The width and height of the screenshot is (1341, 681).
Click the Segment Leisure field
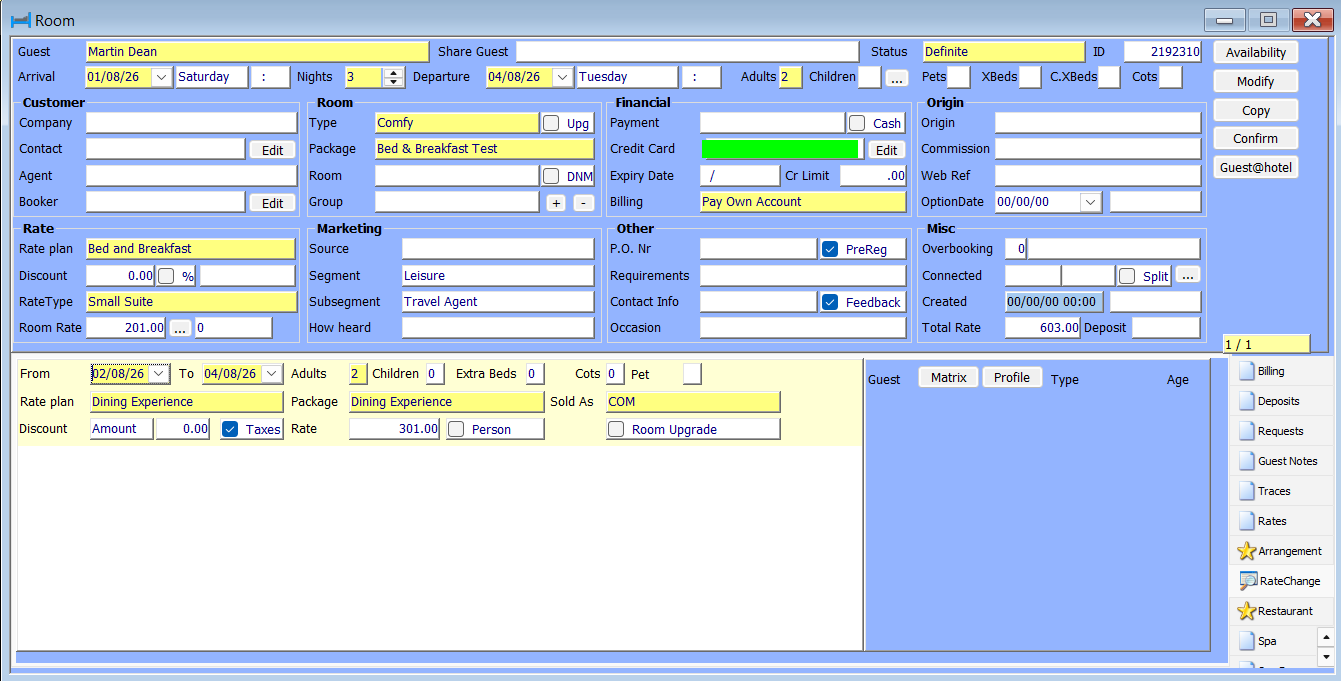coord(498,276)
